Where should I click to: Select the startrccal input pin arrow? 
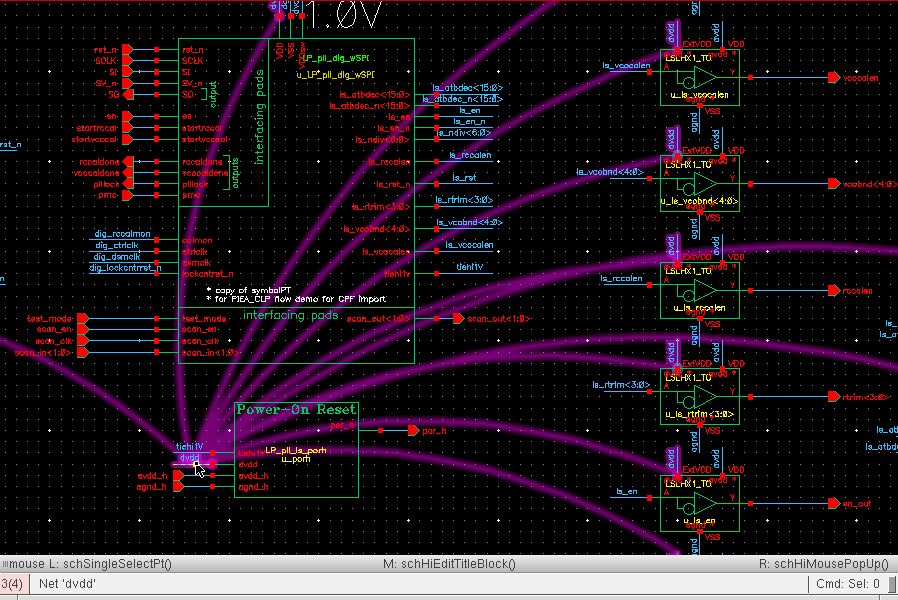pos(127,128)
